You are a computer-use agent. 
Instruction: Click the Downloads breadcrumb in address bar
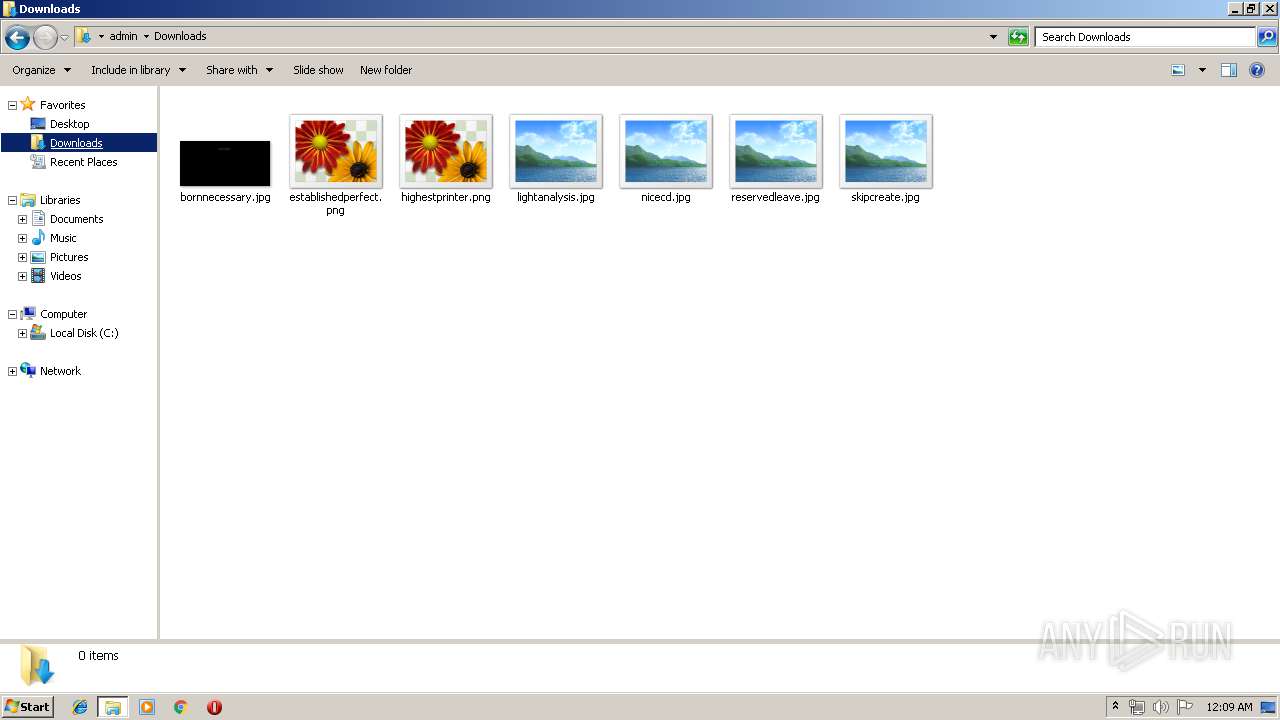(x=180, y=36)
